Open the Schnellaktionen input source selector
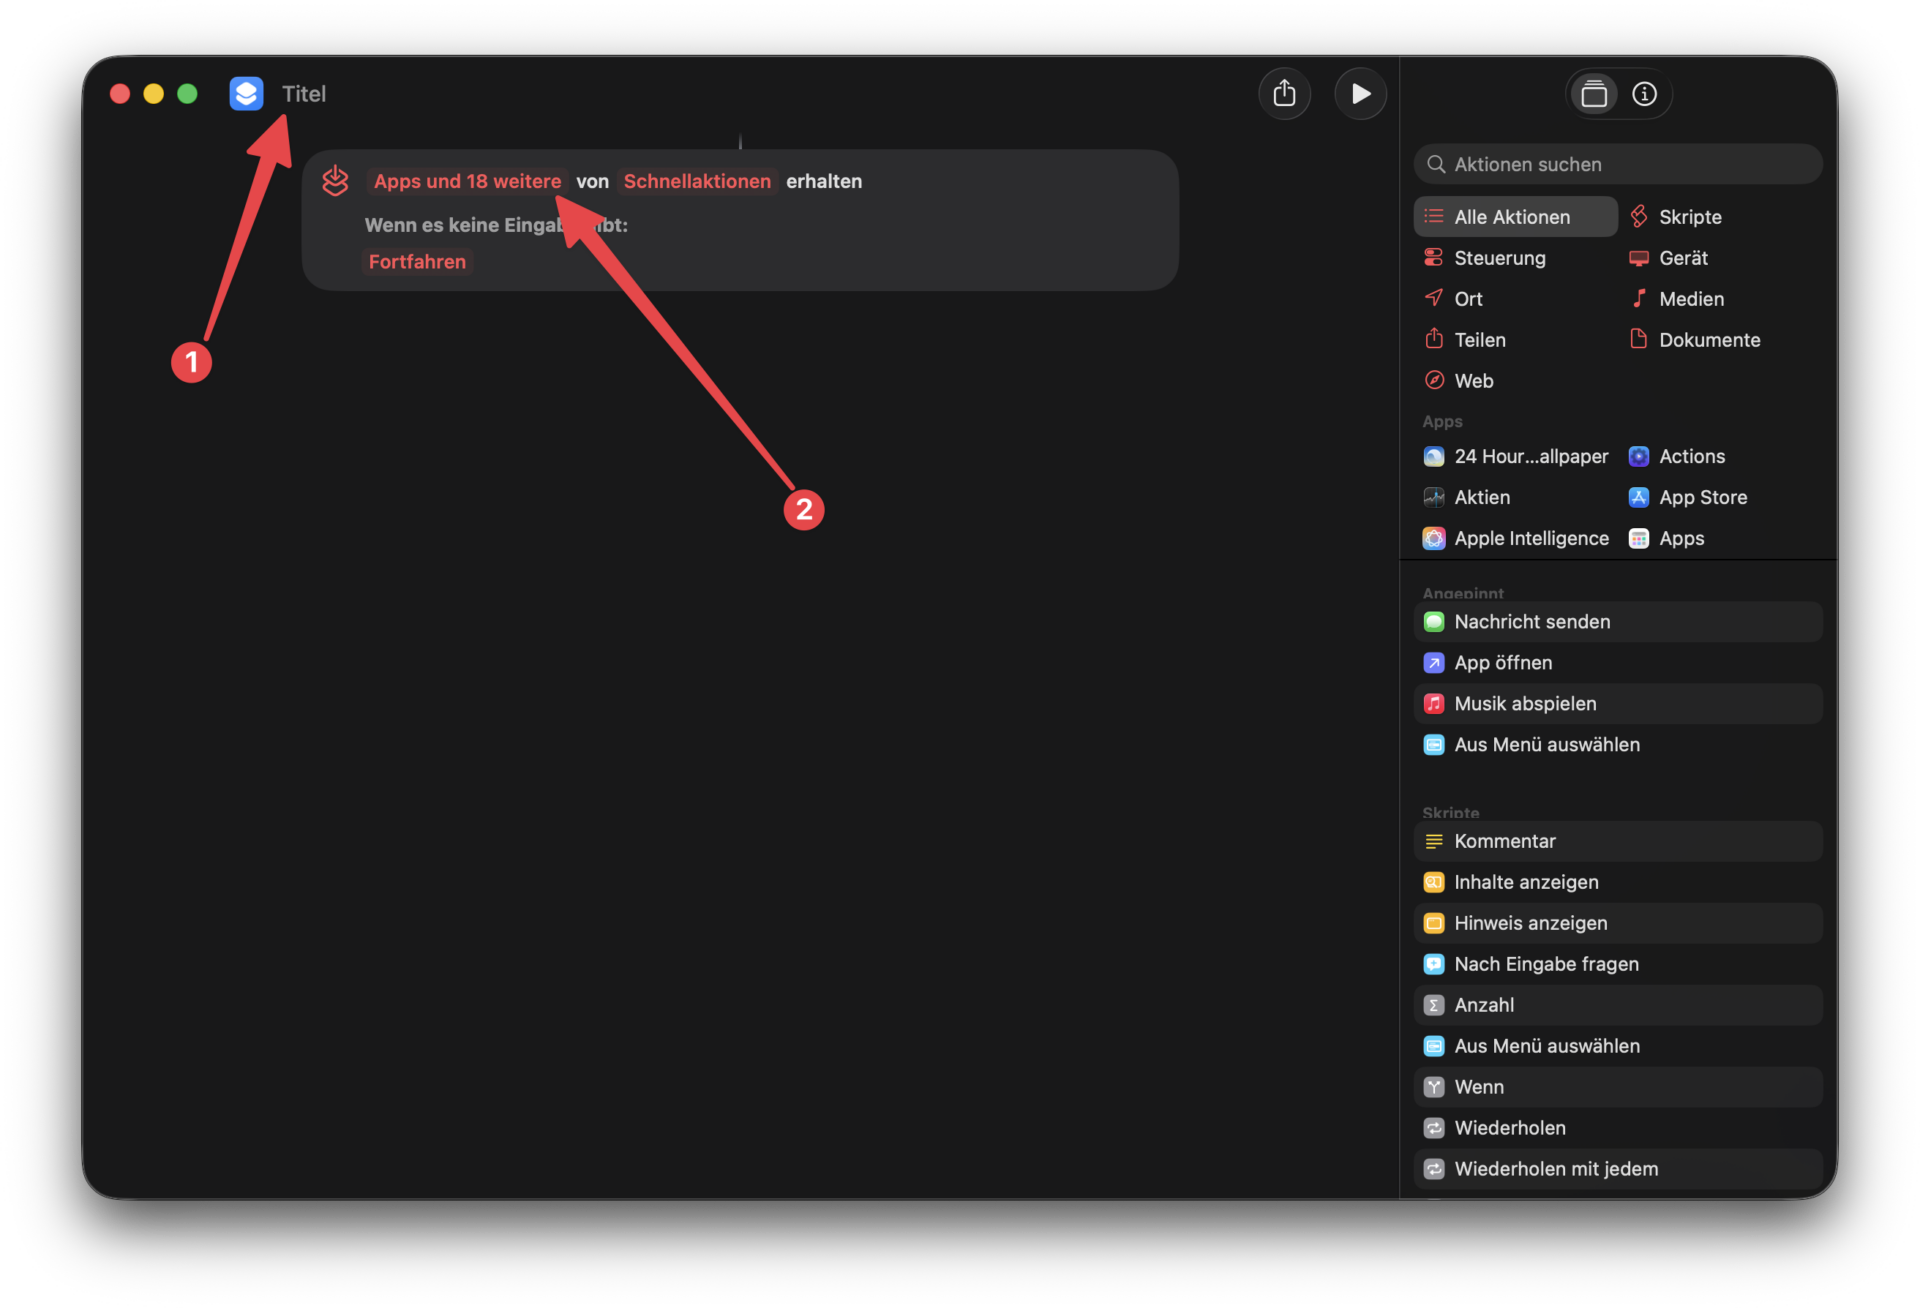This screenshot has height=1308, width=1920. tap(697, 181)
